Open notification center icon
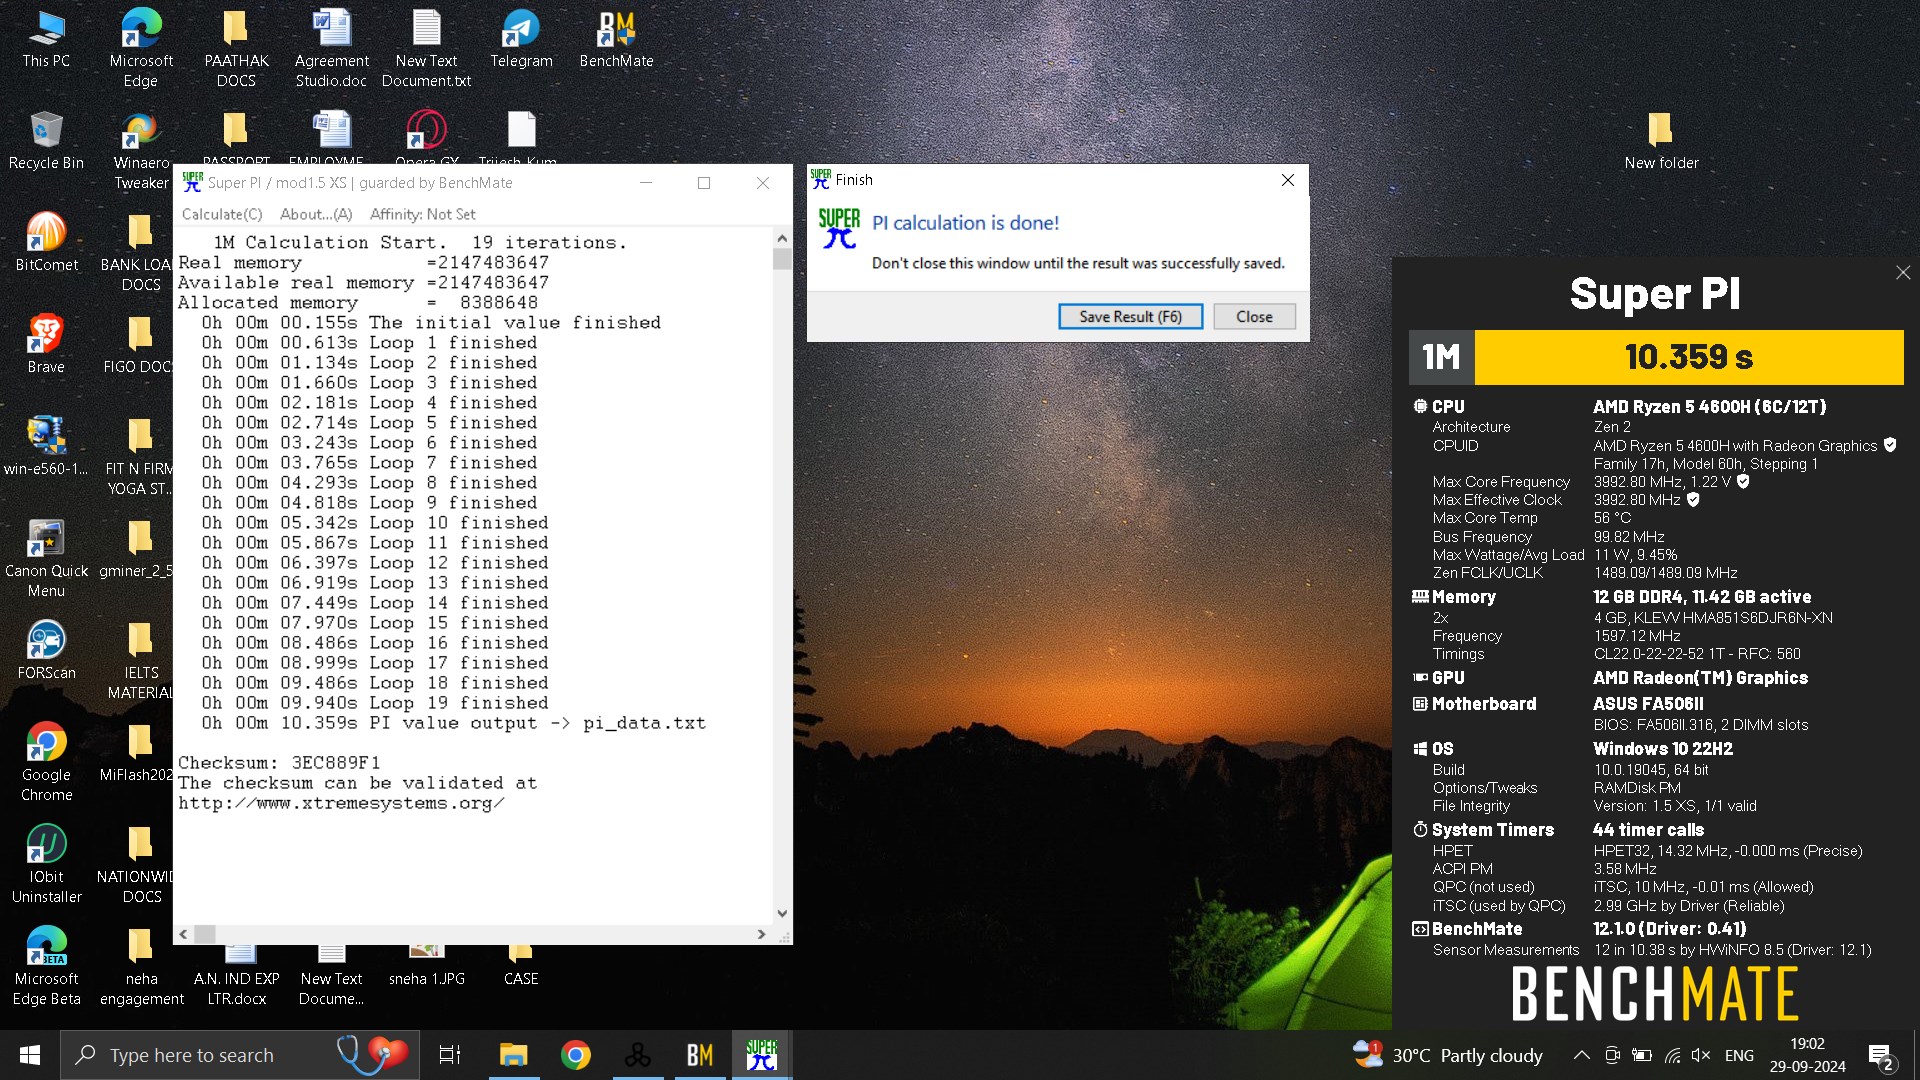Screen dimensions: 1920x1080 click(1881, 1055)
